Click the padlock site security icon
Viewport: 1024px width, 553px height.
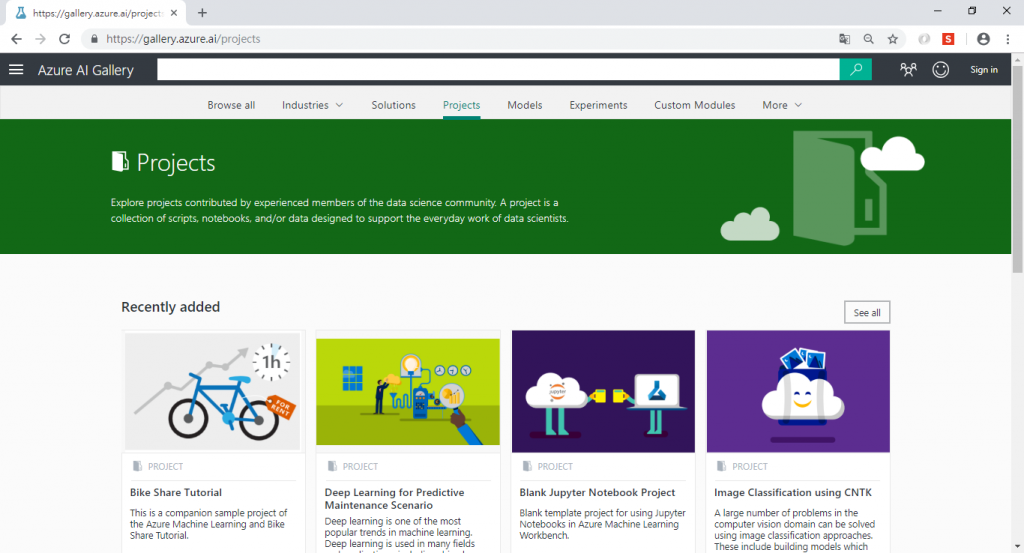pyautogui.click(x=94, y=39)
